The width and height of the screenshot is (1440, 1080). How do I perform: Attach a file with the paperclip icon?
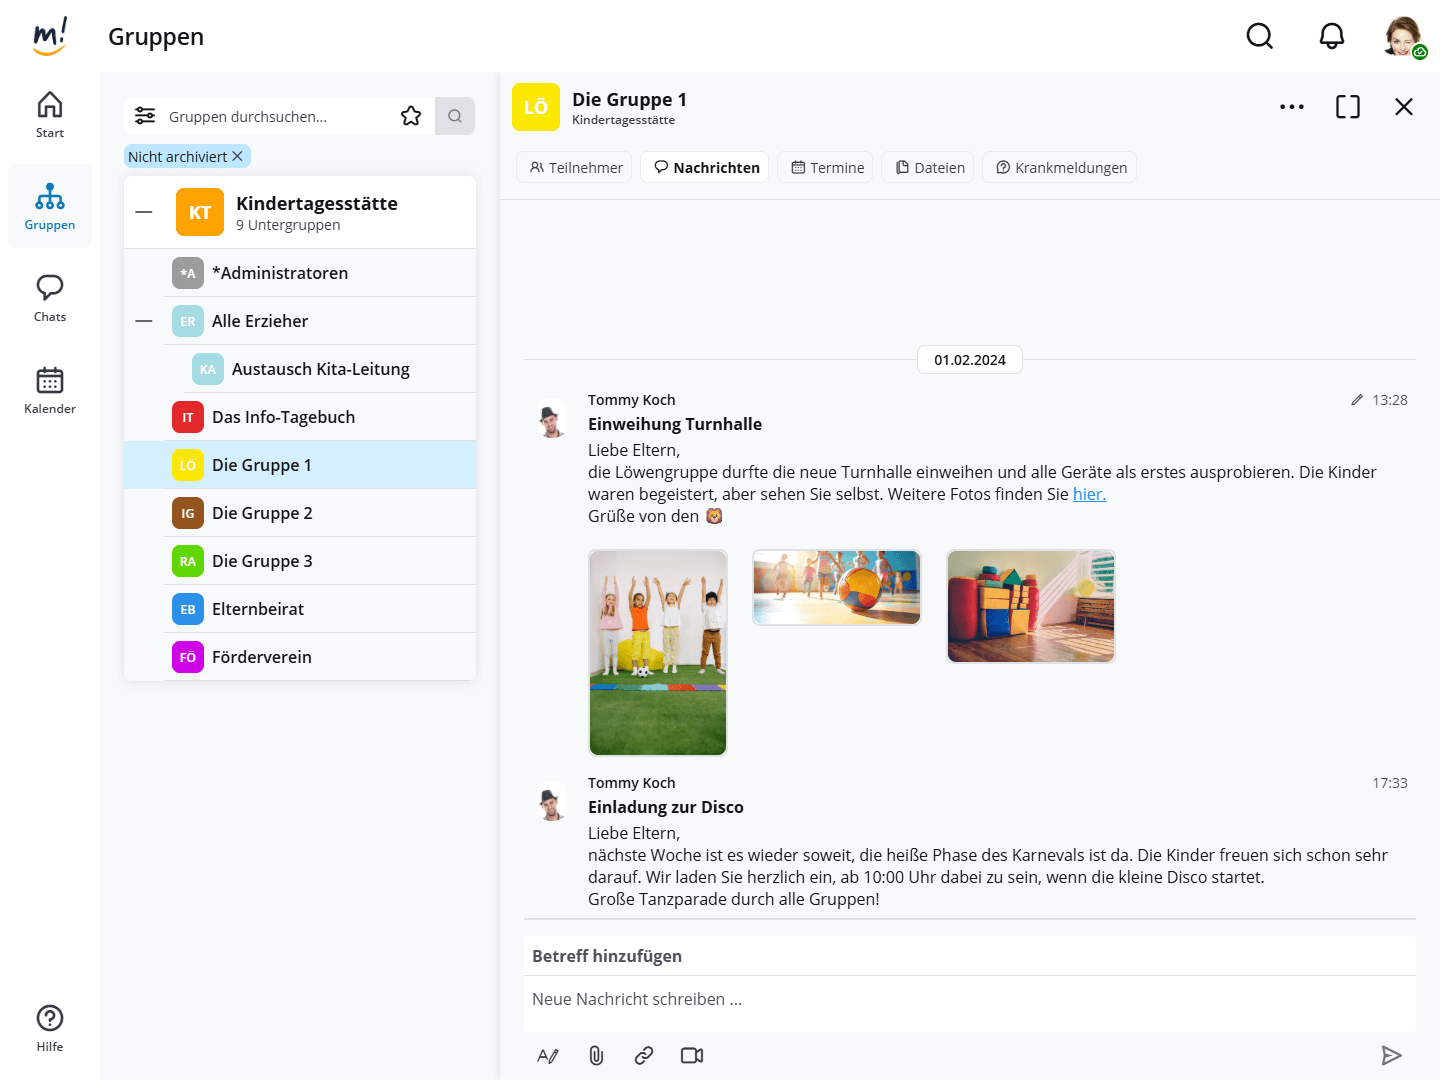click(x=596, y=1056)
